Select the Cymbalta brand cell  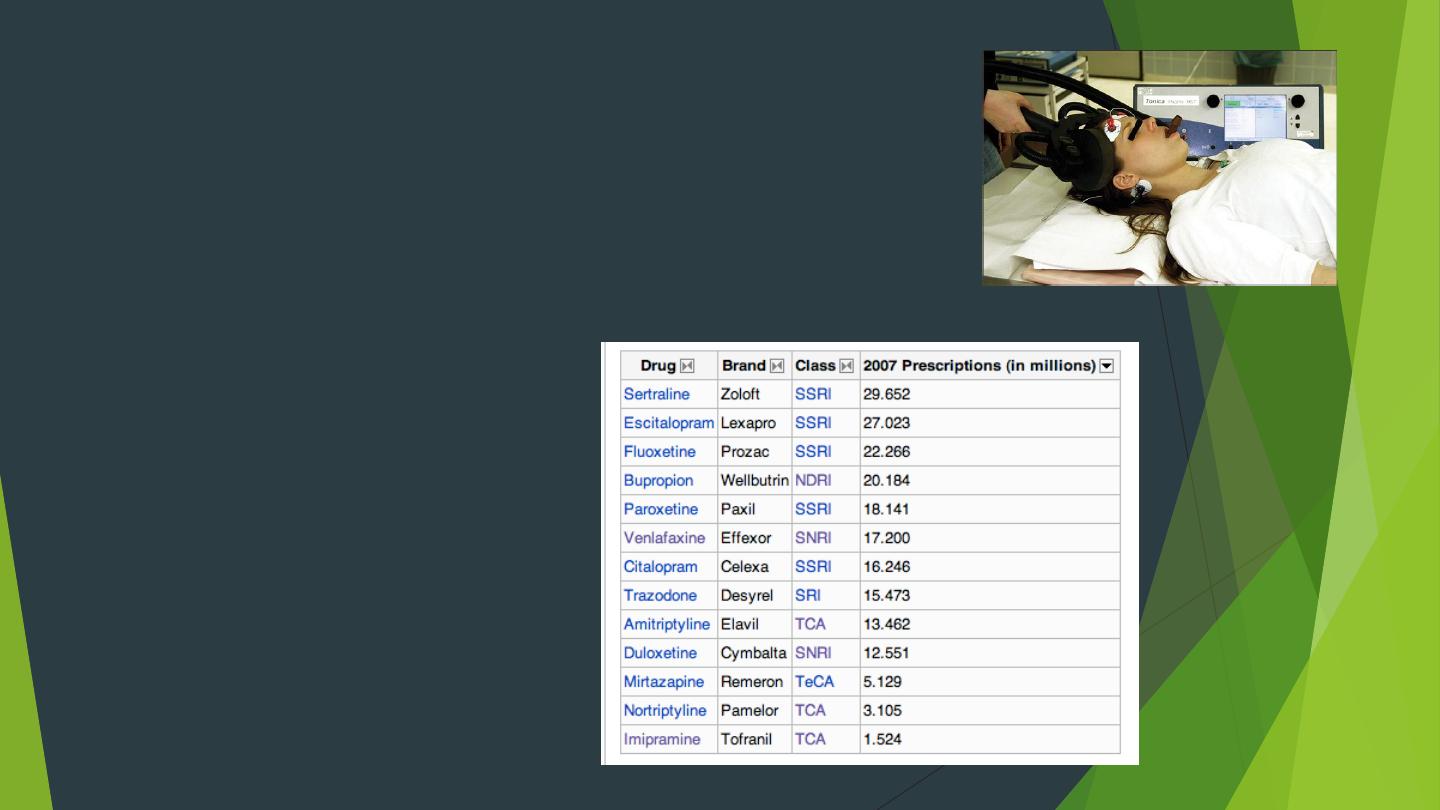coord(754,653)
